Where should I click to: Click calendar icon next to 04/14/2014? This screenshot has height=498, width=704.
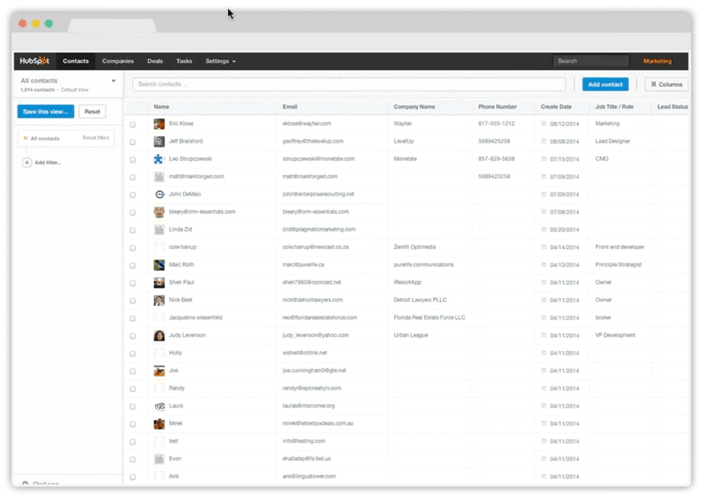(544, 247)
